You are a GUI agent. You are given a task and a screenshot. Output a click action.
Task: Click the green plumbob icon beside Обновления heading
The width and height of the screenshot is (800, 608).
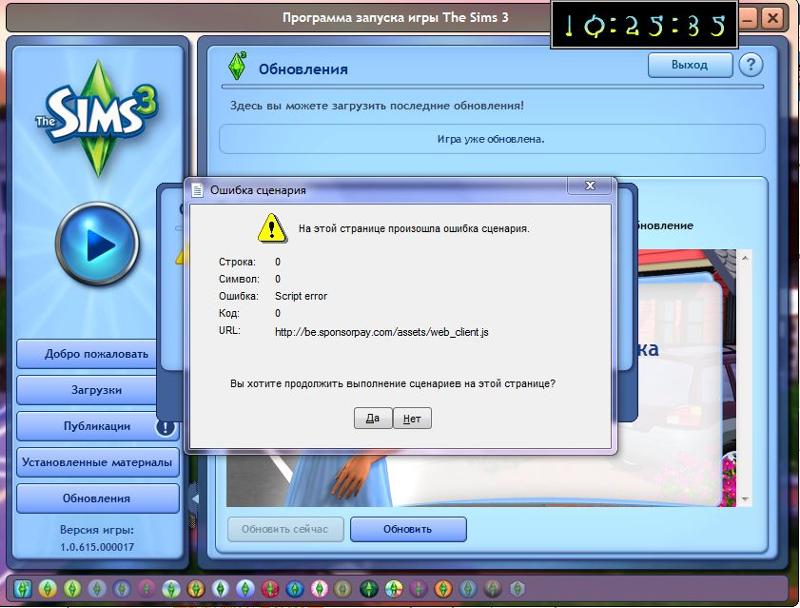237,66
